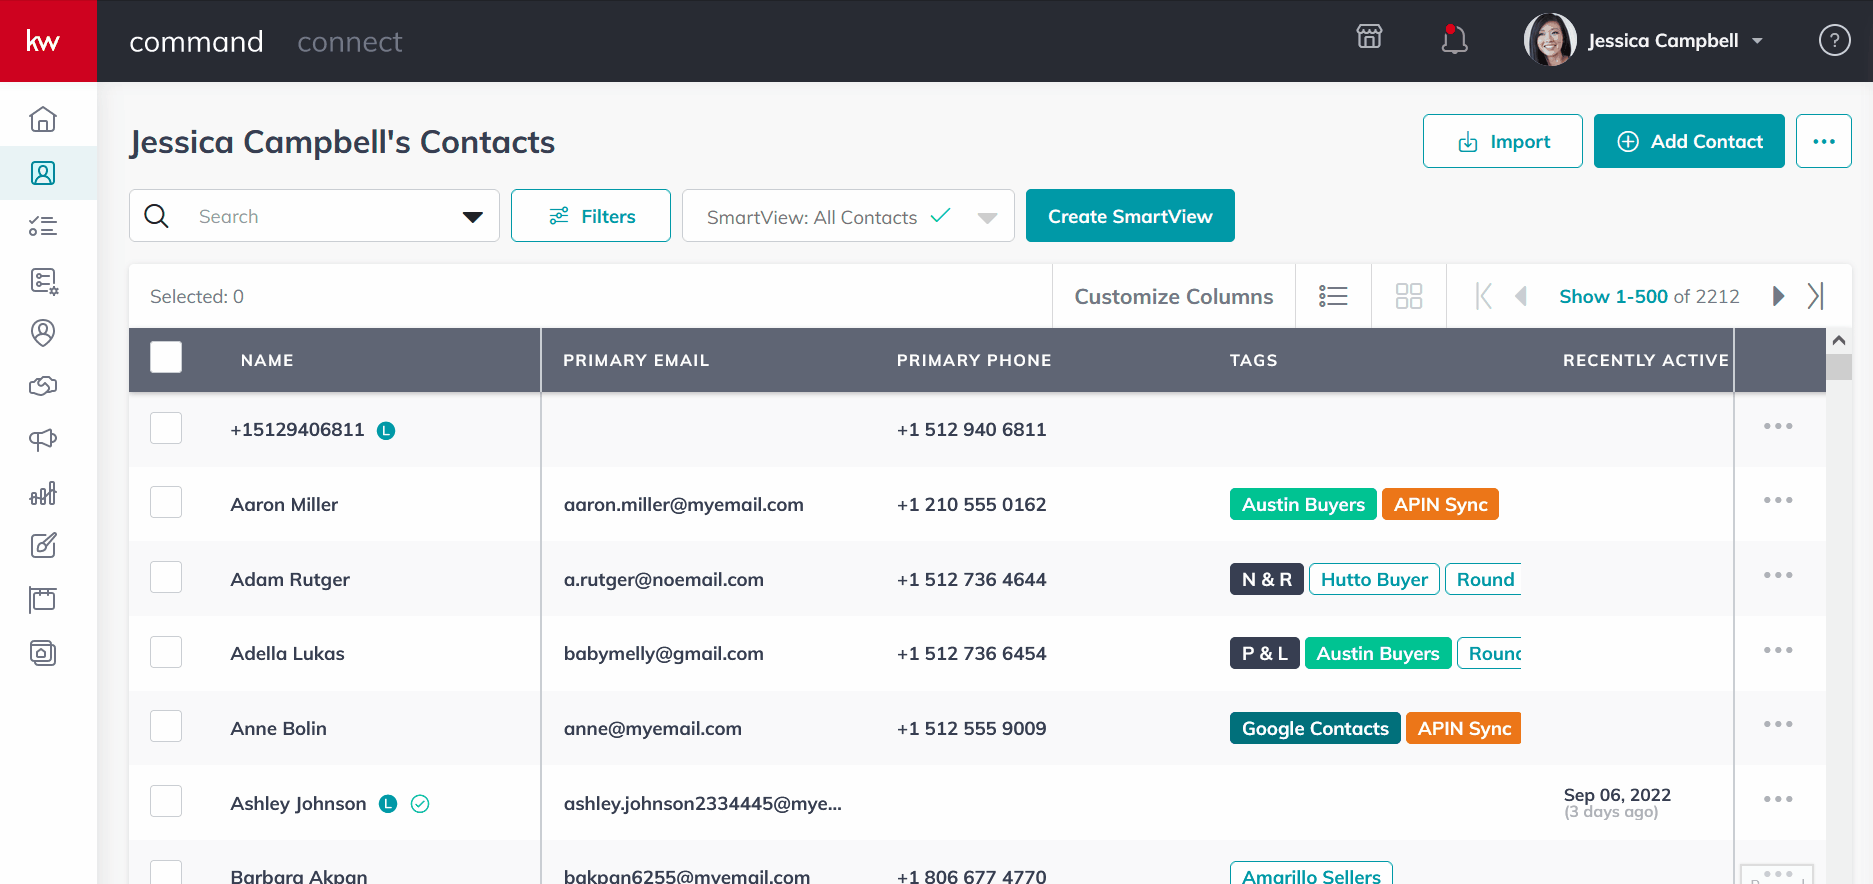This screenshot has height=884, width=1873.
Task: Go to first page of contacts
Action: point(1484,296)
